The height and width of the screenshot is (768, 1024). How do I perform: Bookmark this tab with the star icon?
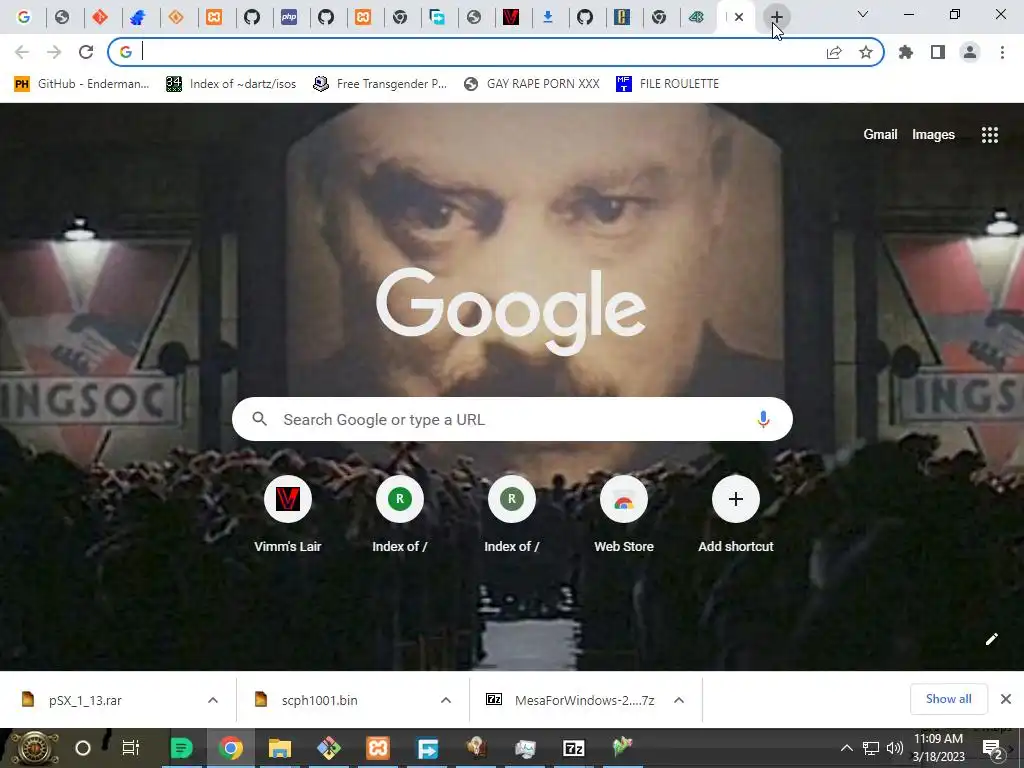866,52
